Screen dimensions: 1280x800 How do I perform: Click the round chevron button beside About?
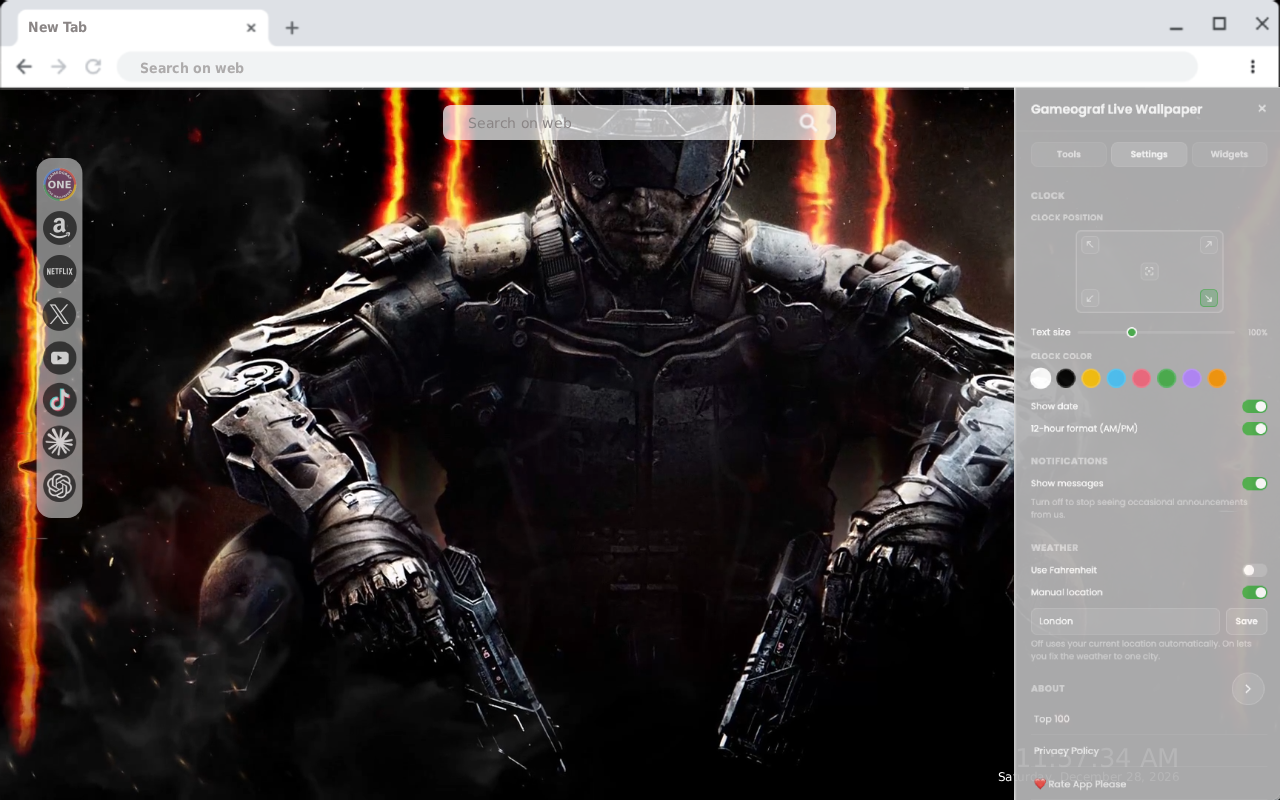[x=1248, y=689]
